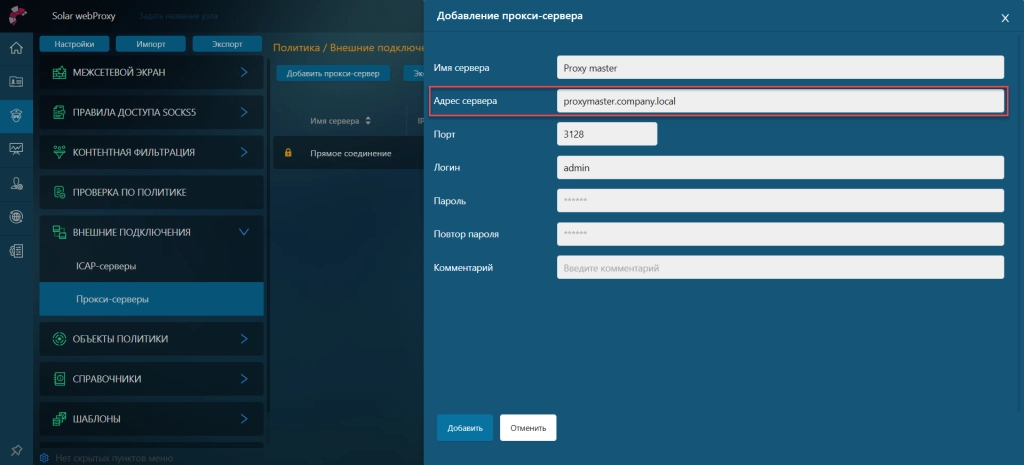Click the pin icon at the sidebar bottom

click(x=16, y=451)
